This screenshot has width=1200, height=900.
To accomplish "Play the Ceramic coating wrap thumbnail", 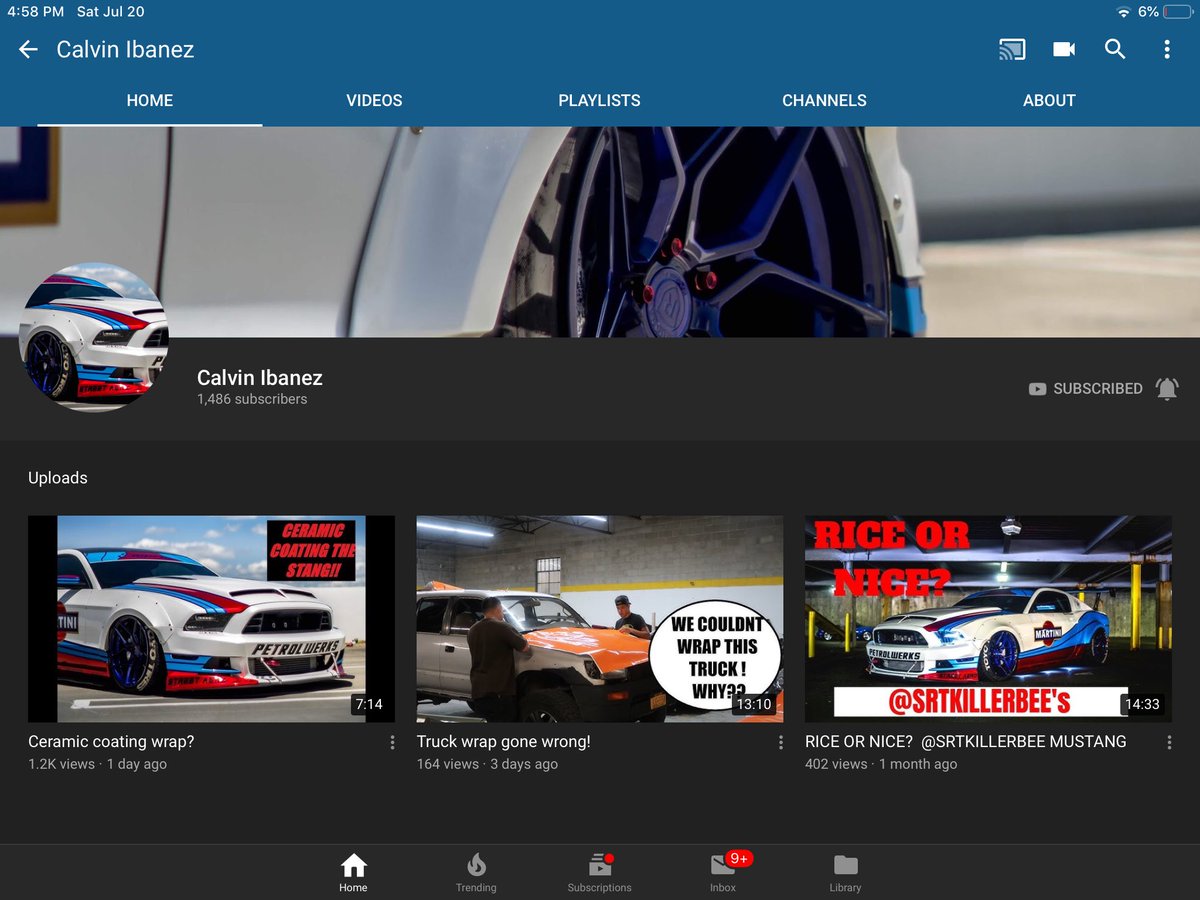I will click(x=211, y=619).
